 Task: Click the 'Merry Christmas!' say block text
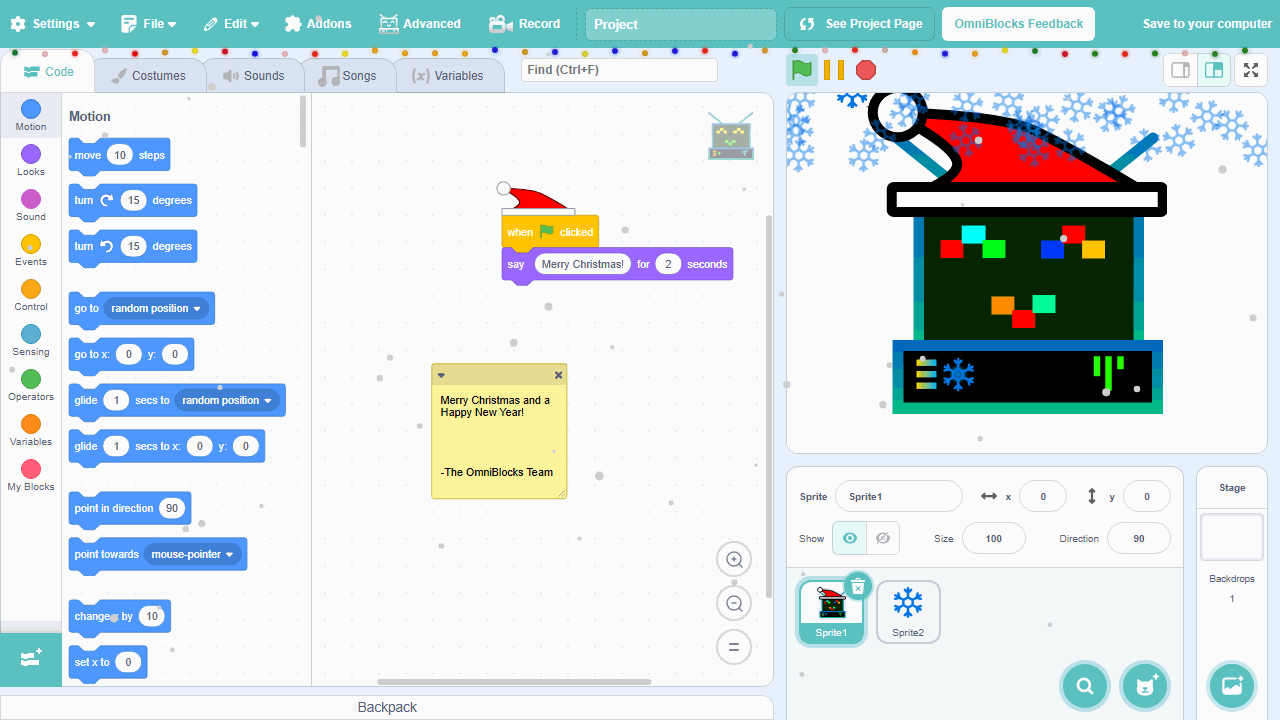tap(583, 264)
